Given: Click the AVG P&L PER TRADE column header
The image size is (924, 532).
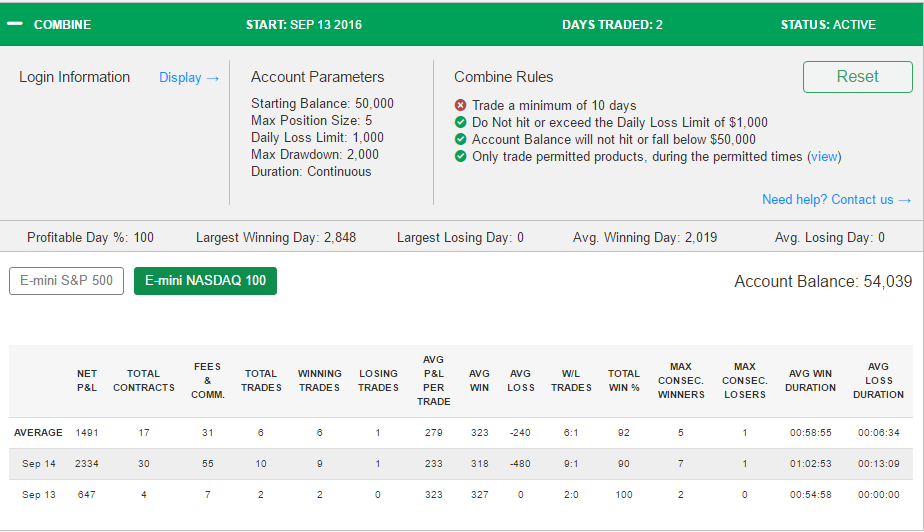Looking at the screenshot, I should pyautogui.click(x=434, y=381).
